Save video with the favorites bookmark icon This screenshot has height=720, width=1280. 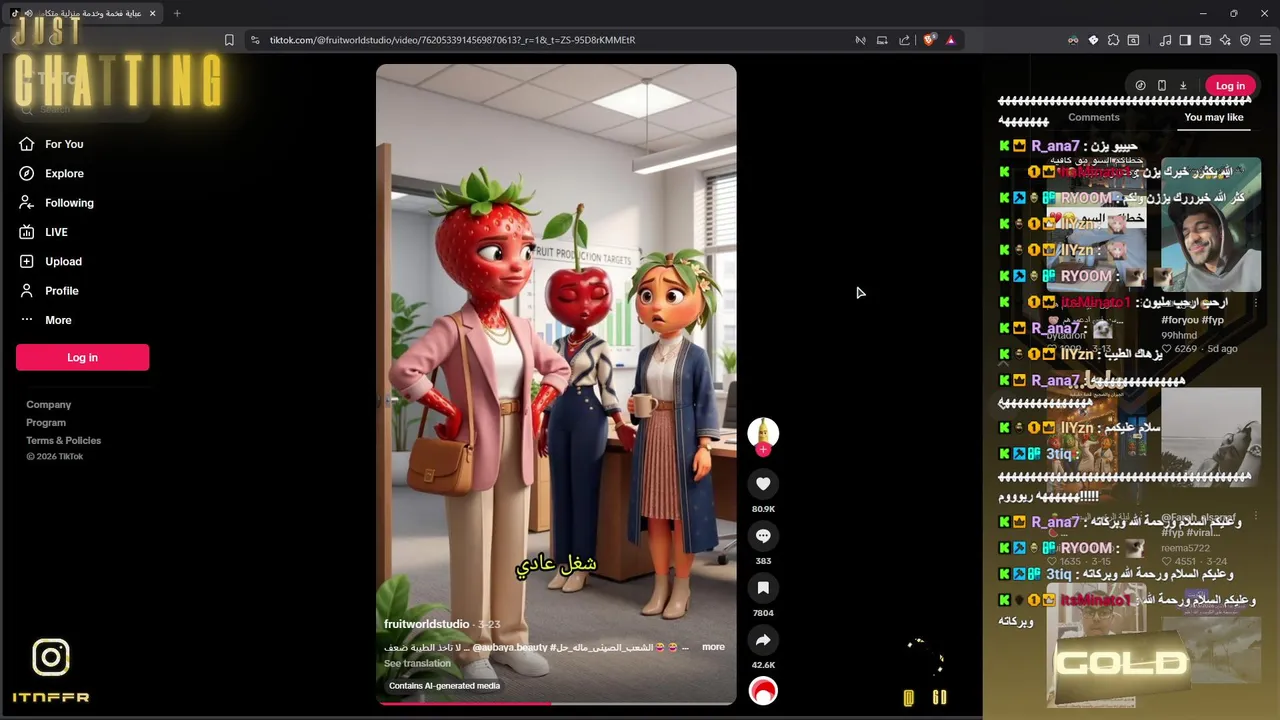pos(763,588)
